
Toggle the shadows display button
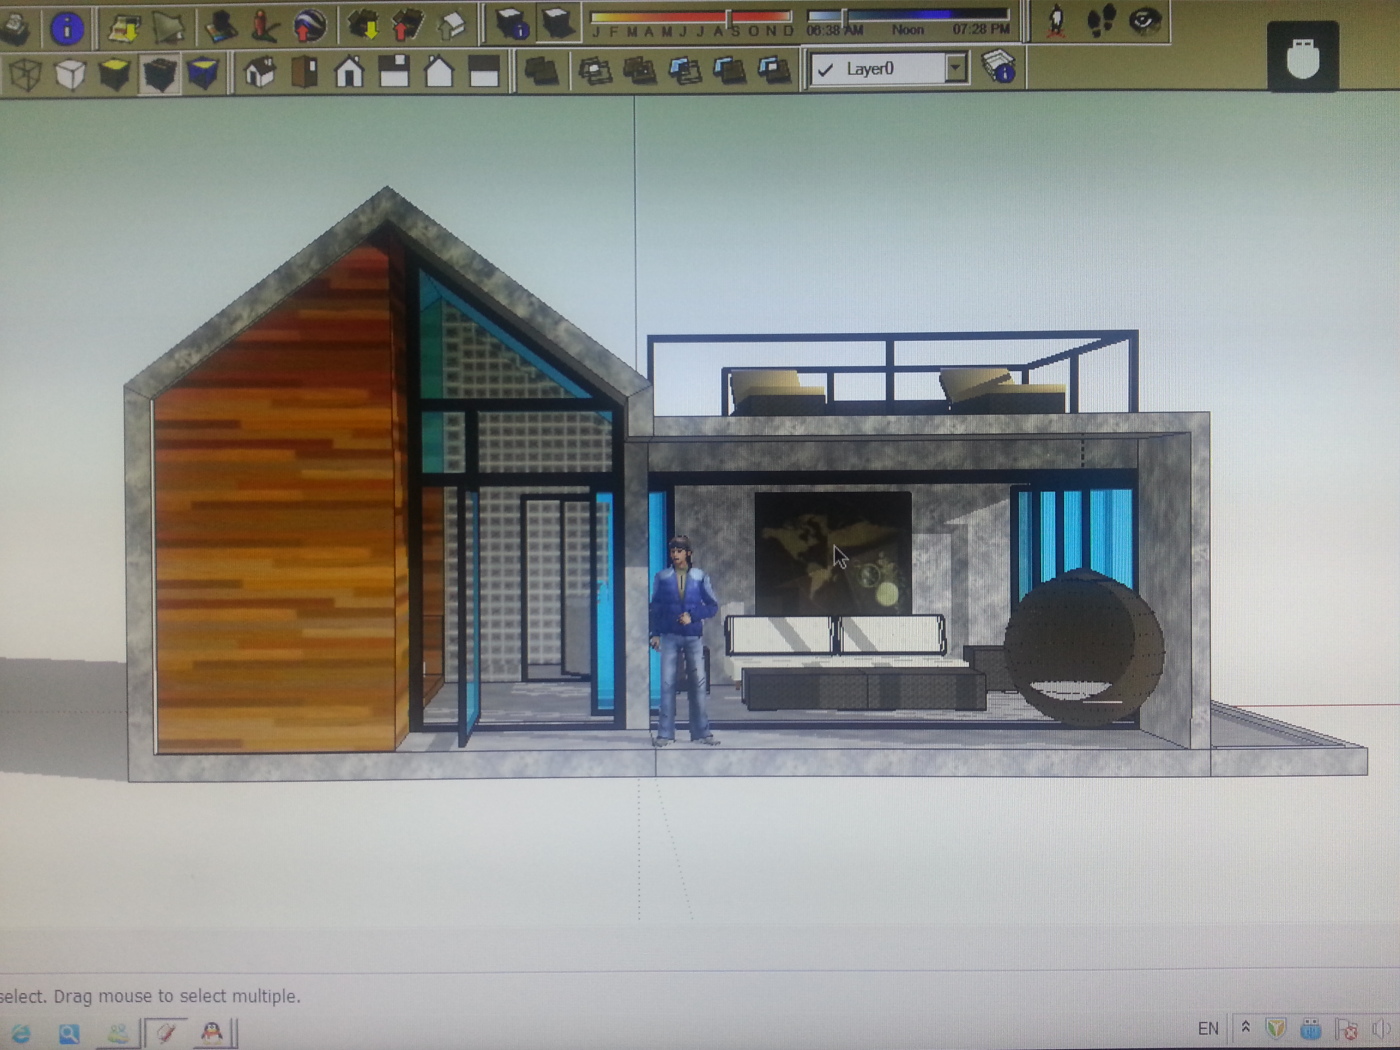click(x=556, y=24)
